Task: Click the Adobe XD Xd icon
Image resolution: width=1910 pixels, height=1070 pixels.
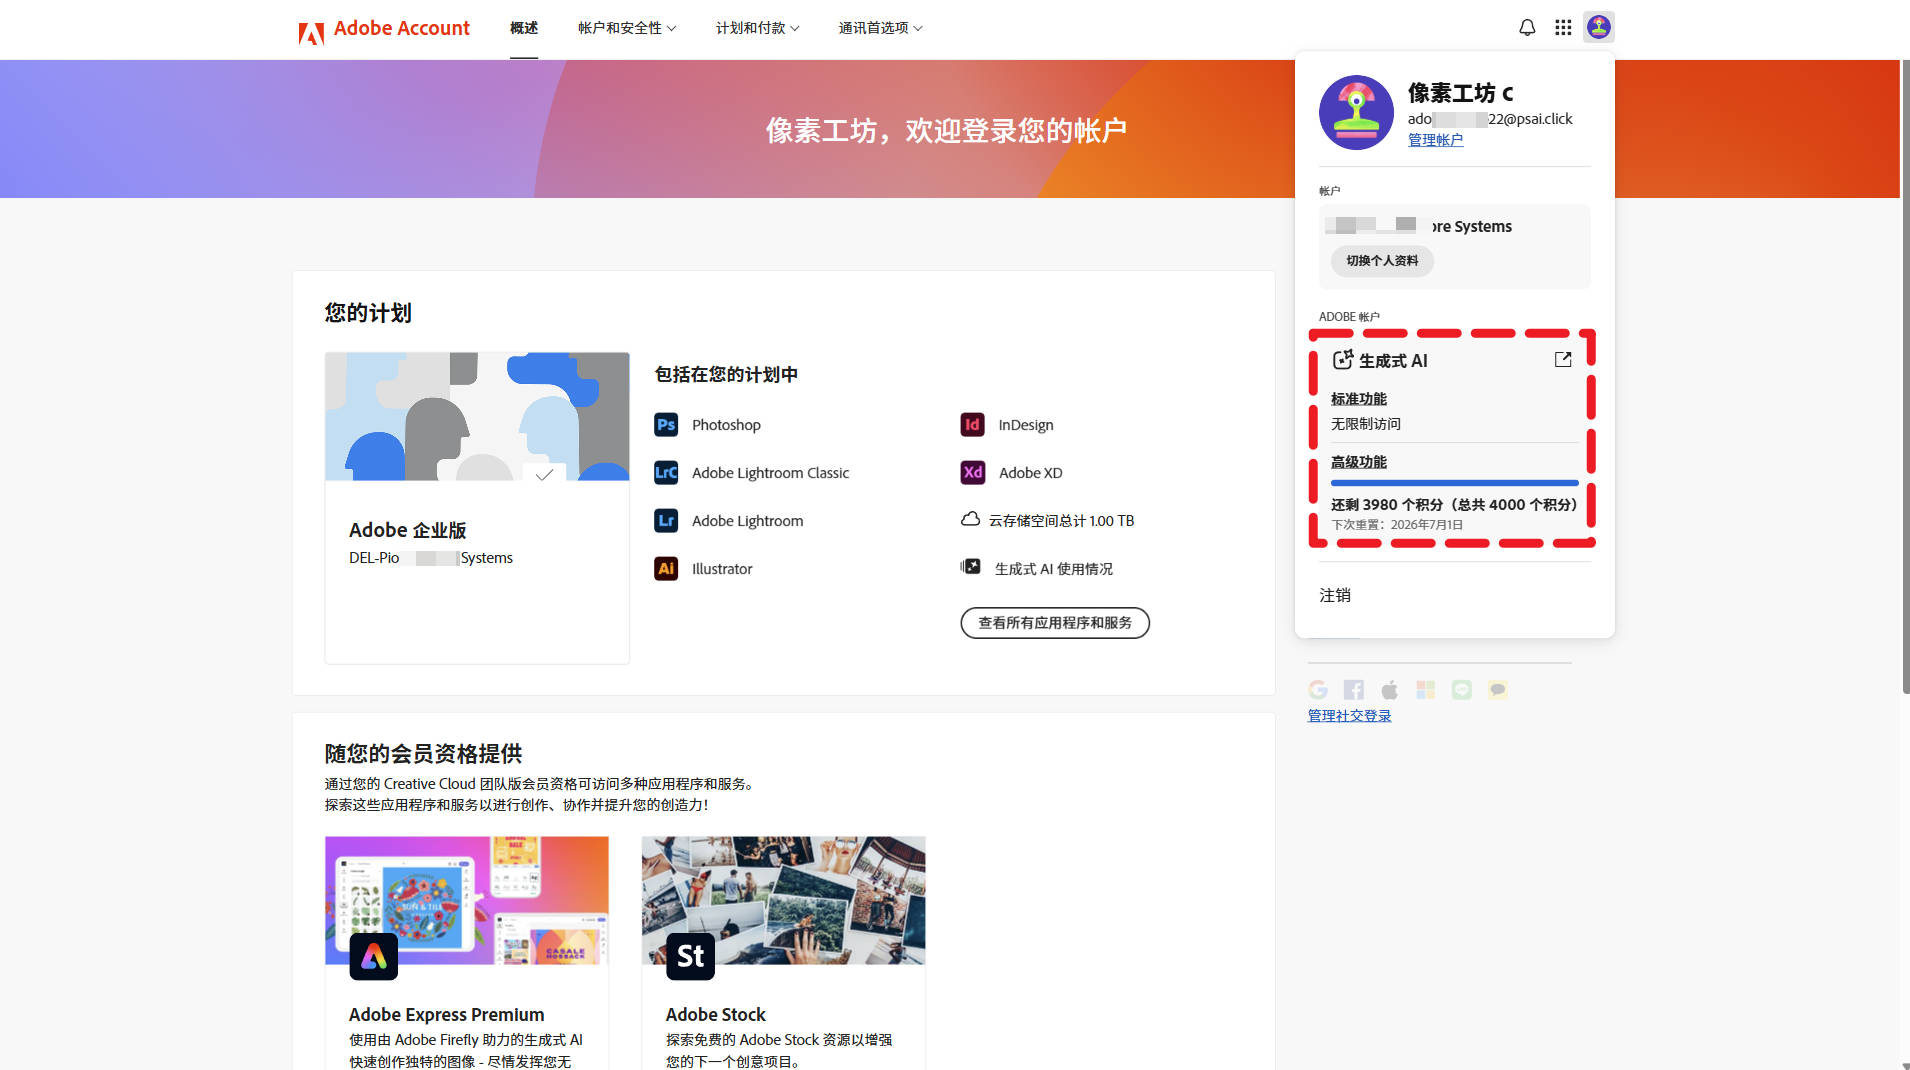Action: click(x=972, y=472)
